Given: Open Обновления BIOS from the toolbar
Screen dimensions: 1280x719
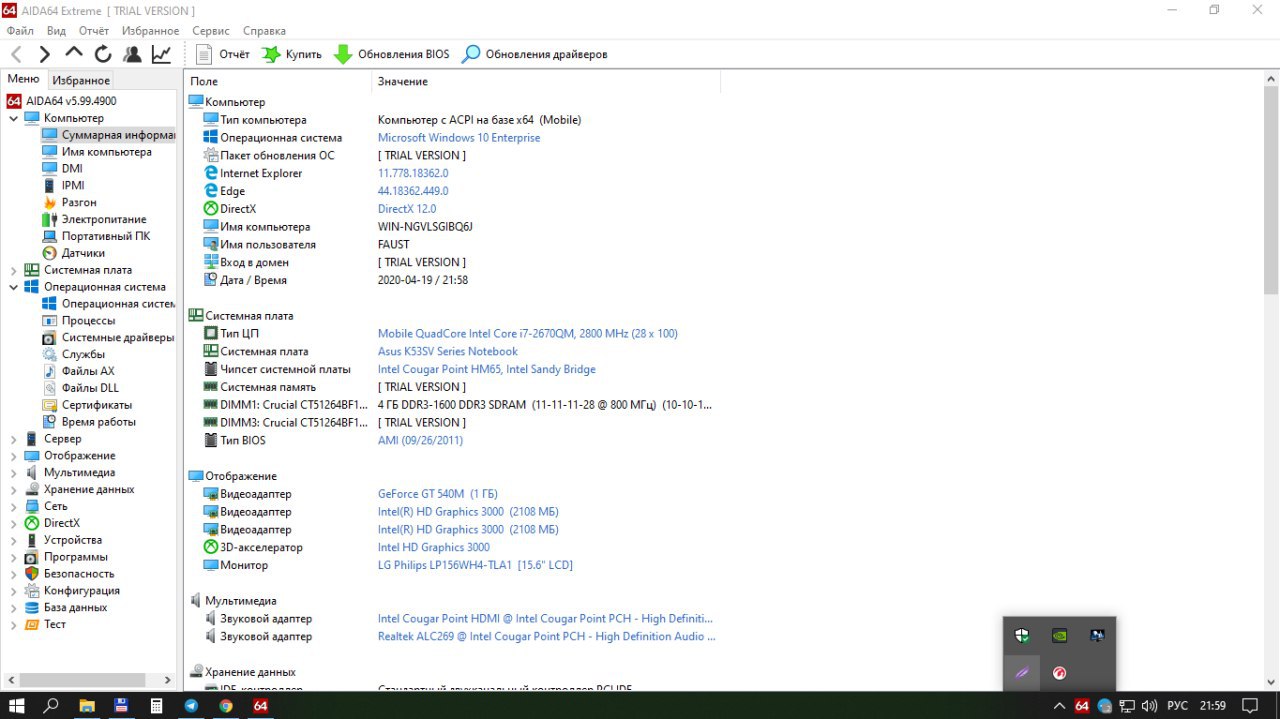Looking at the screenshot, I should point(392,54).
